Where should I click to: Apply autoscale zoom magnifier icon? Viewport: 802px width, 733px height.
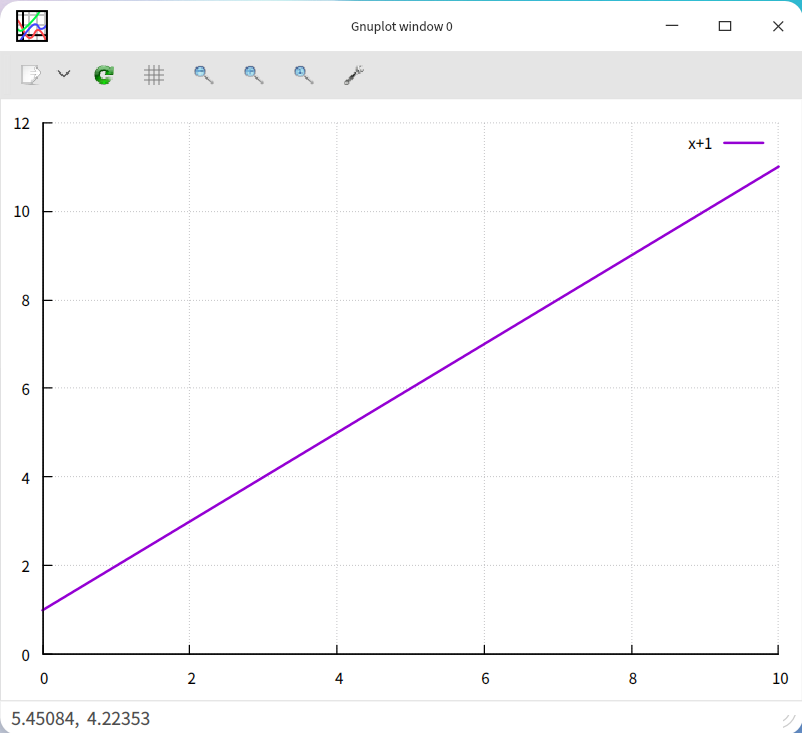point(304,75)
